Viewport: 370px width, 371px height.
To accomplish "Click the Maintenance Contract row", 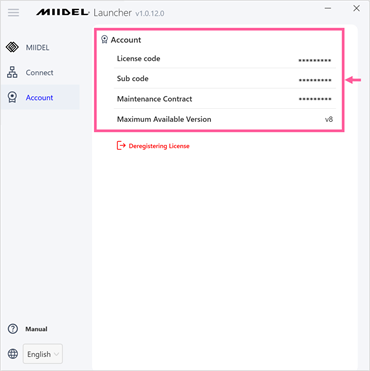I will coord(225,99).
